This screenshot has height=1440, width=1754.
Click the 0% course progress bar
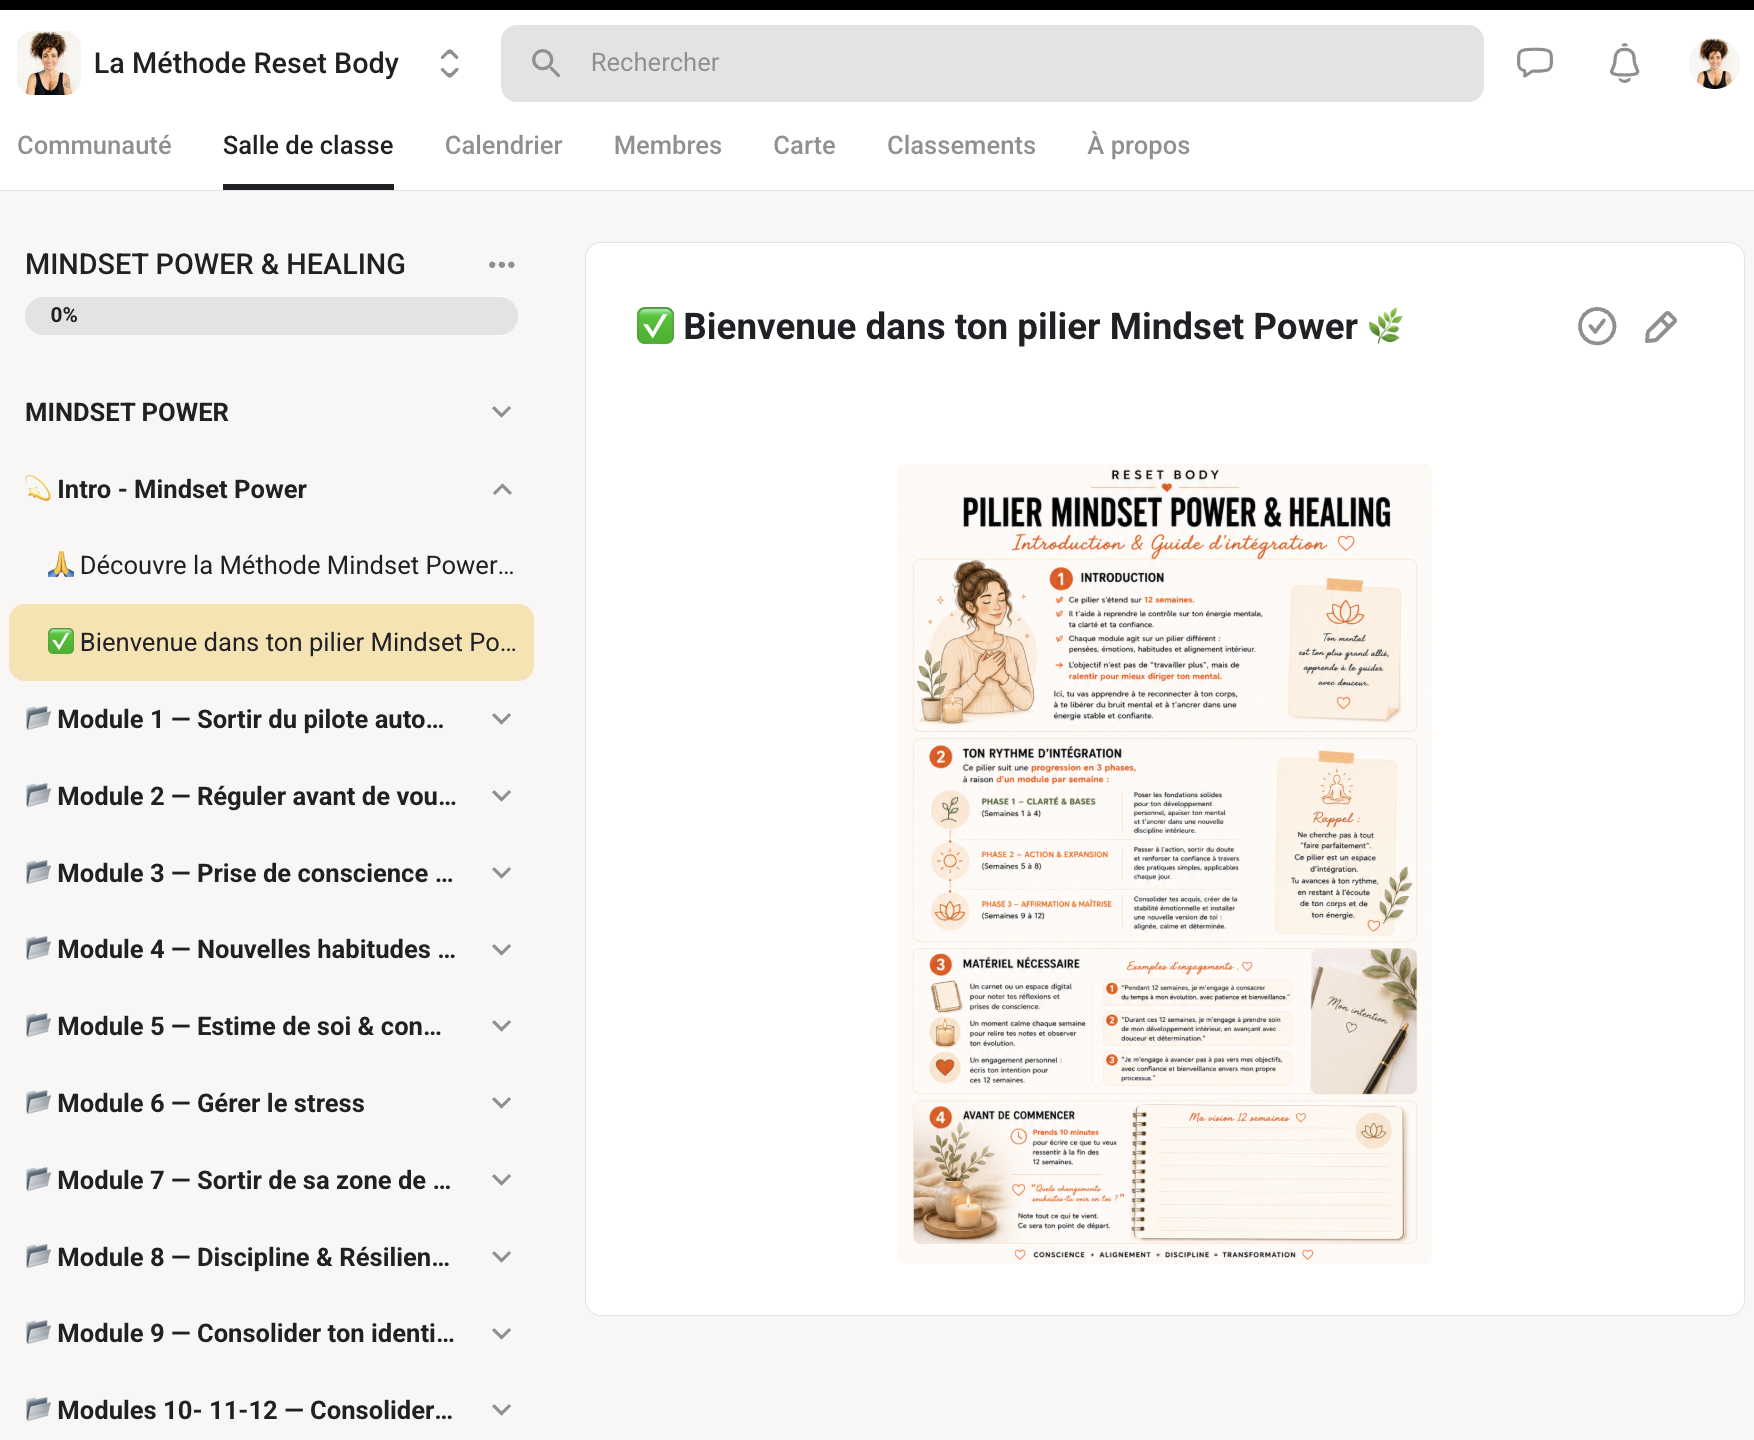coord(271,316)
